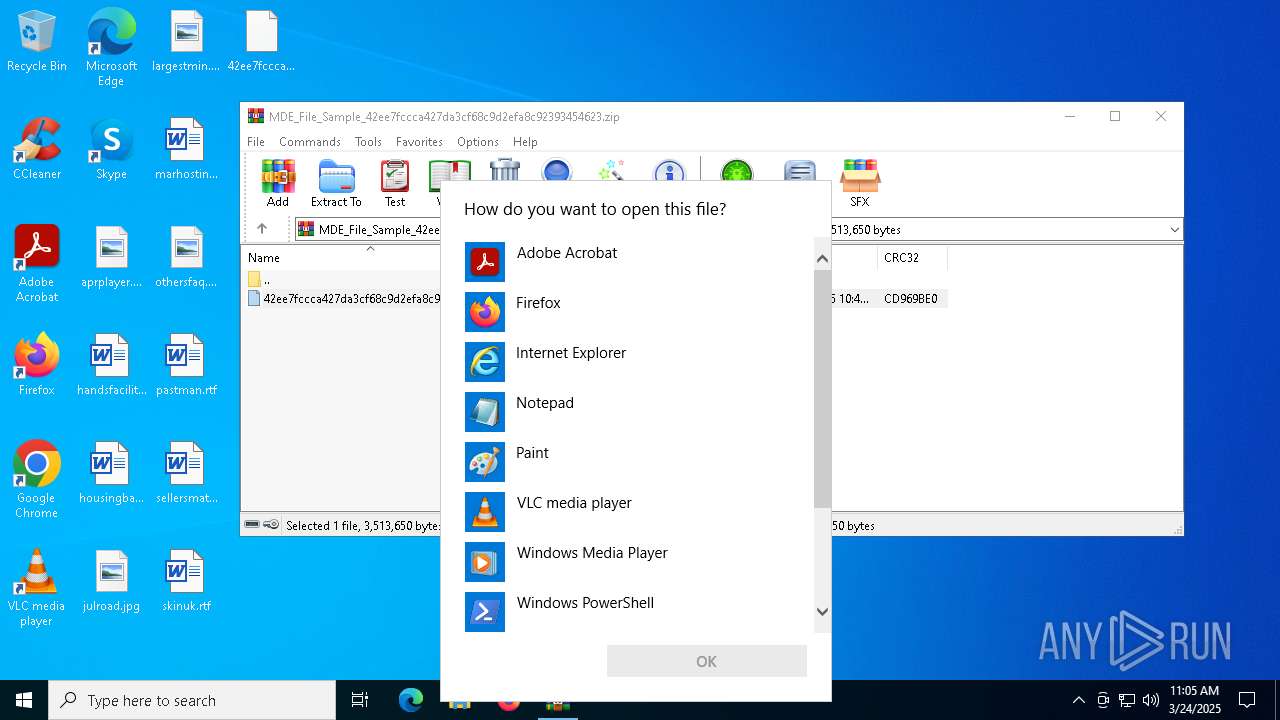
Task: Go up one folder level in WinRAR
Action: point(262,229)
